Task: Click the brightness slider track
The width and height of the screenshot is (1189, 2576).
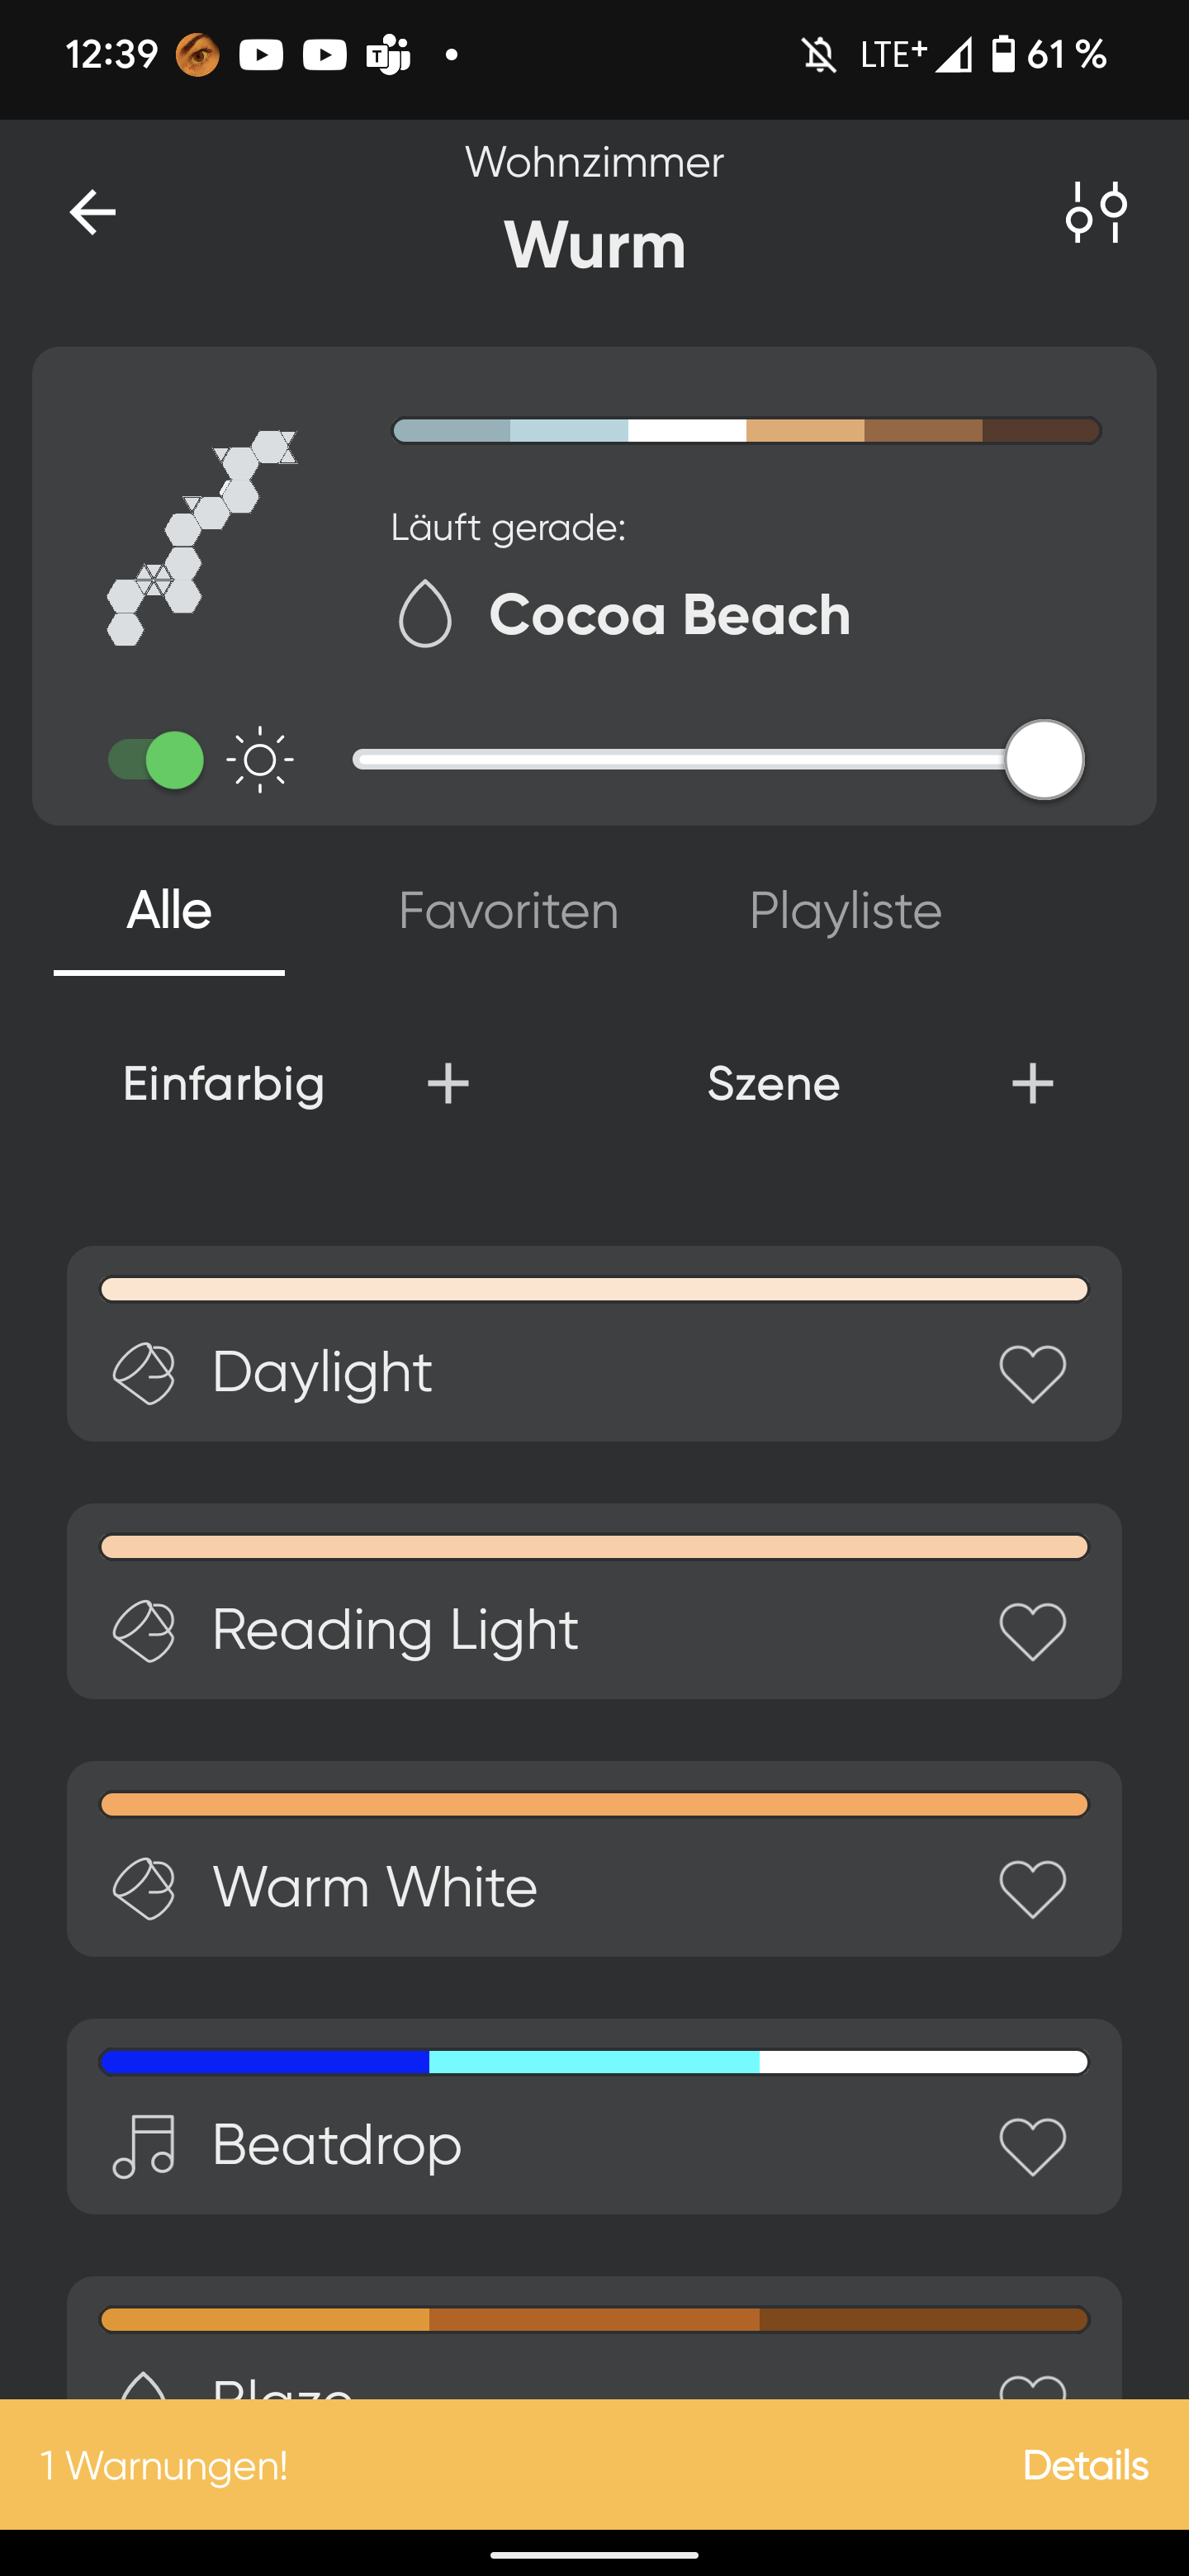Action: point(680,760)
